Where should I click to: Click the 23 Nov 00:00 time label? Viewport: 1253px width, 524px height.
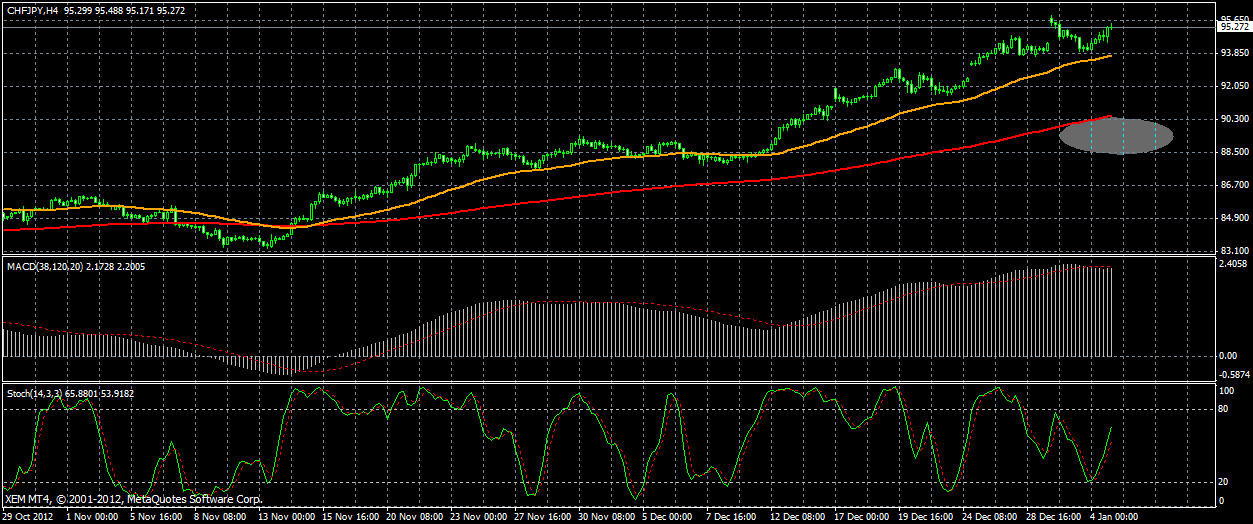click(478, 517)
